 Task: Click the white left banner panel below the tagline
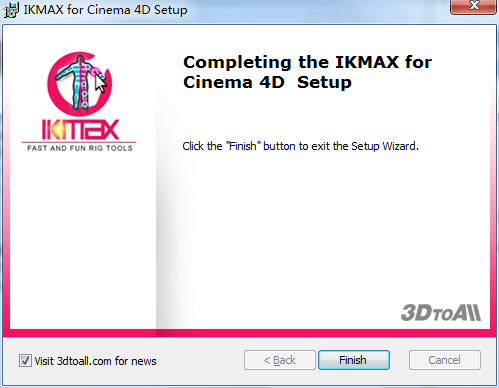(83, 240)
